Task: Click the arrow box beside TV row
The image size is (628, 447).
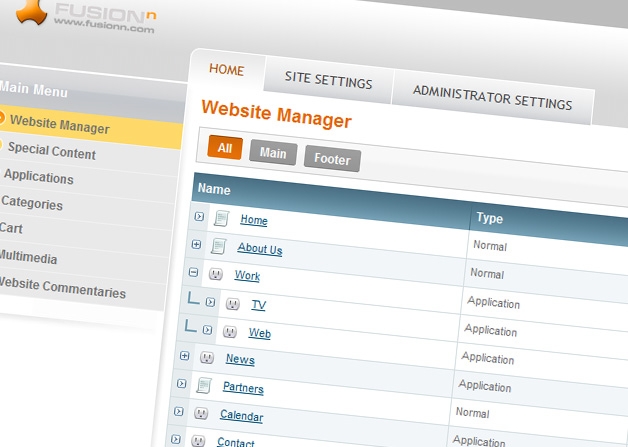Action: (210, 302)
